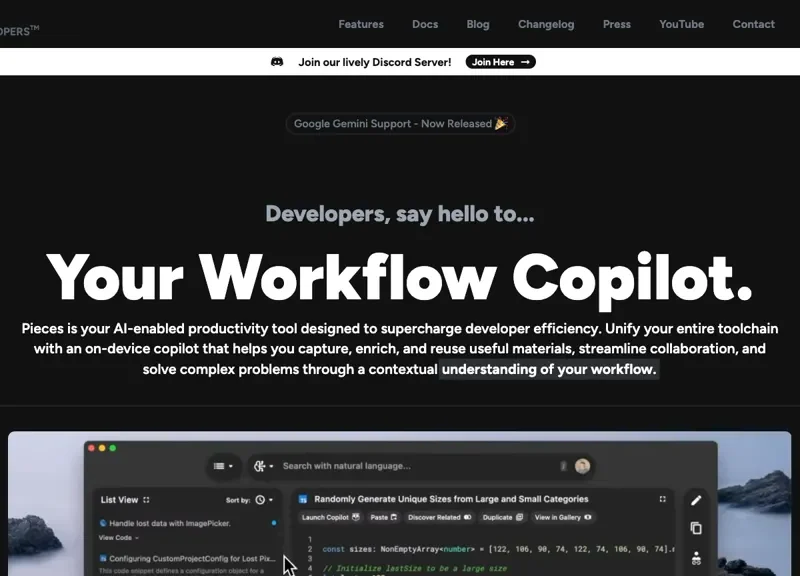Screen dimensions: 800x576
Task: Click the Discord logo icon in banner
Action: click(277, 62)
